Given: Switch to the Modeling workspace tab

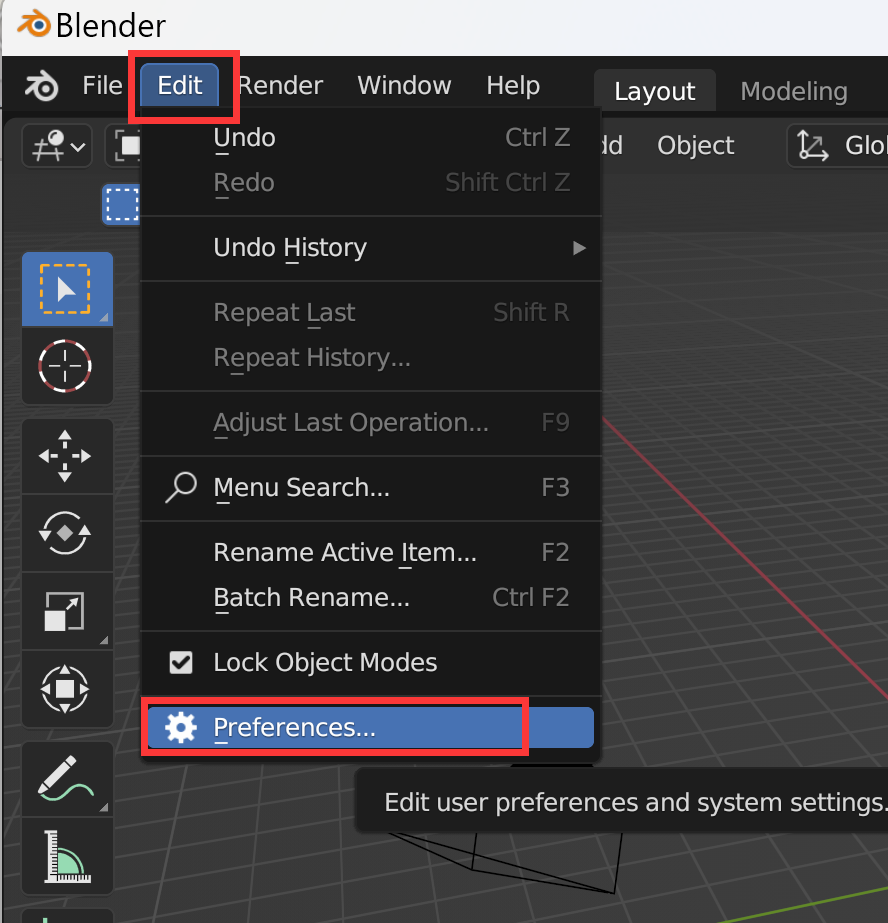Looking at the screenshot, I should pyautogui.click(x=793, y=92).
